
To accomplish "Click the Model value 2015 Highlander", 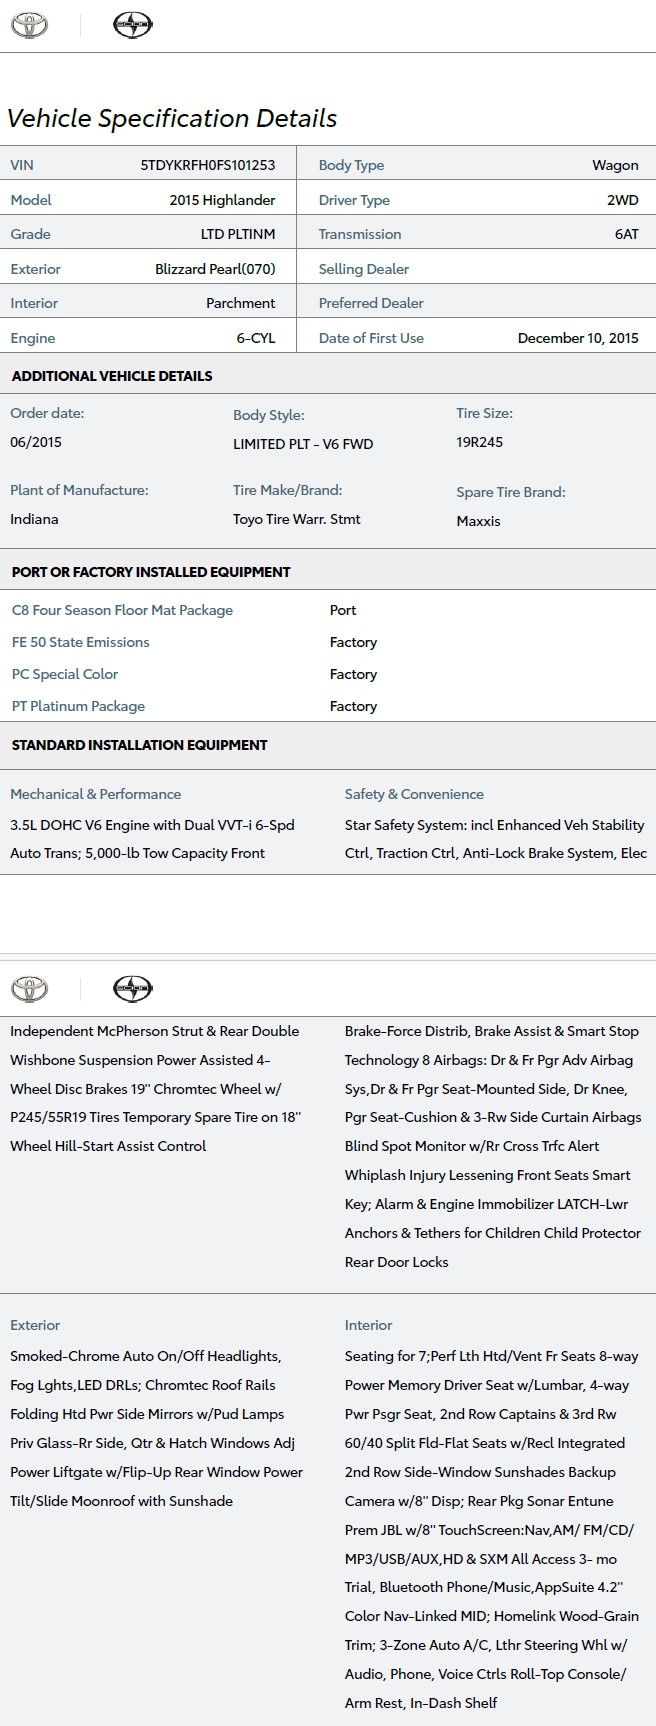I will tap(222, 200).
